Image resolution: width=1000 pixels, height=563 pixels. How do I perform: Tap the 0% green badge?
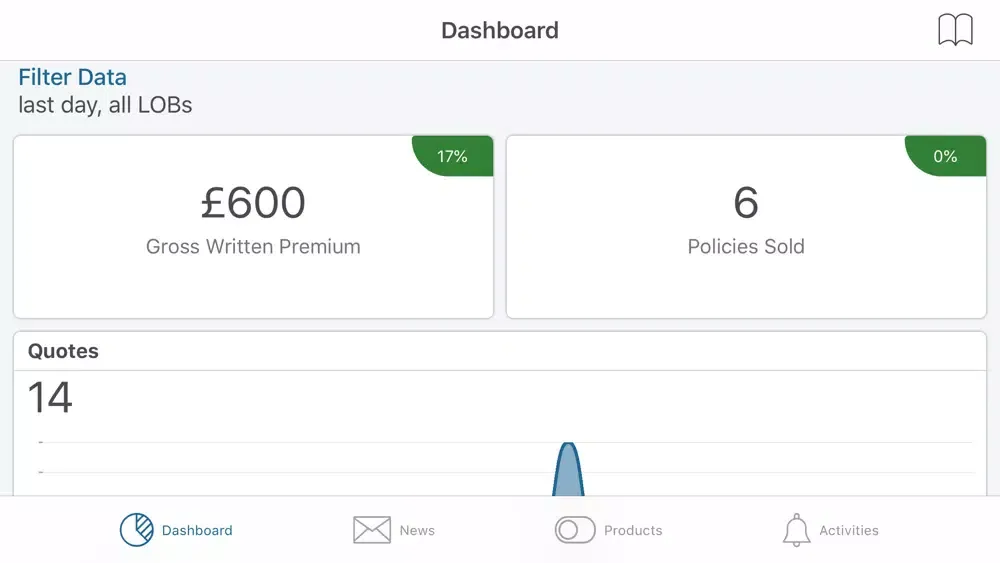click(x=946, y=156)
